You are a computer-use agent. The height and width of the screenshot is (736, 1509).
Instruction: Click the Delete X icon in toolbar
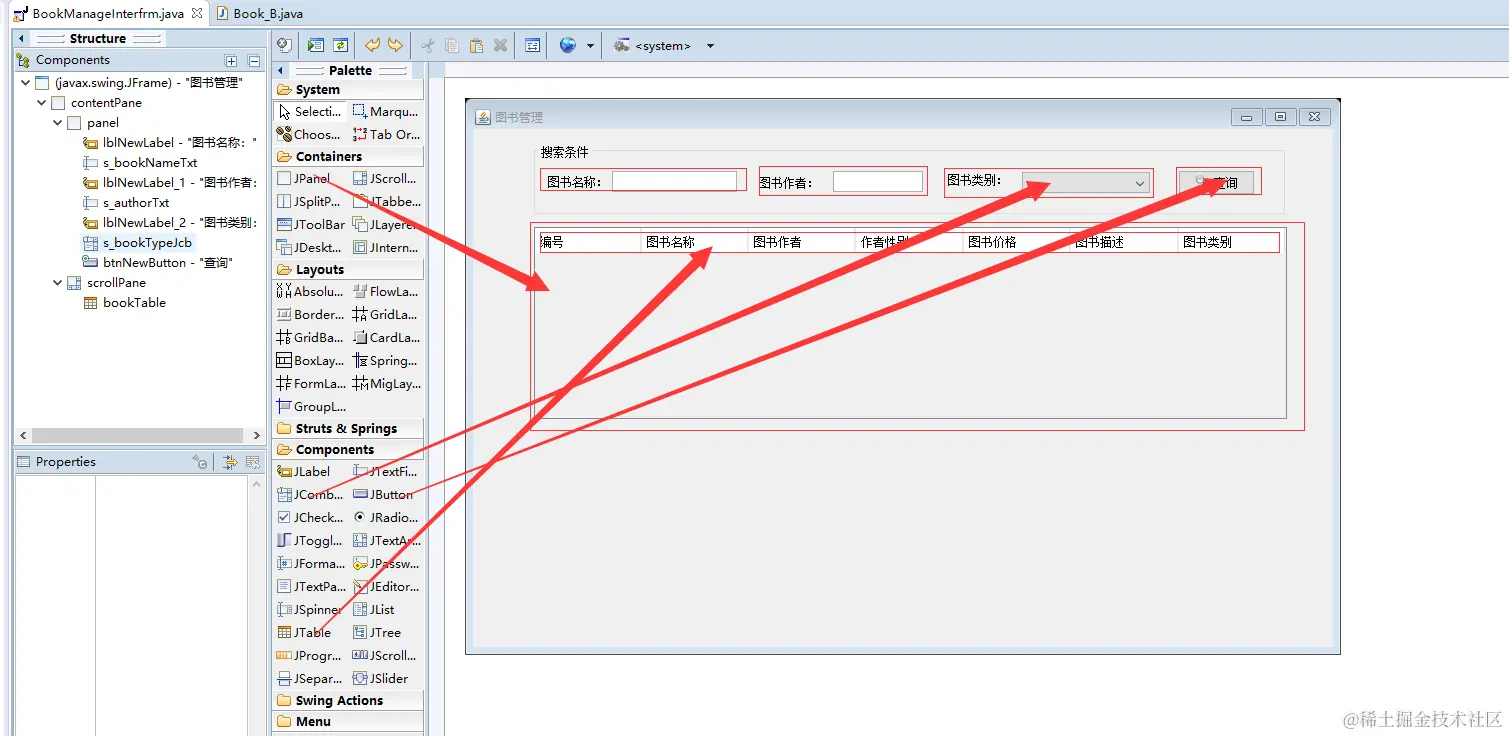[500, 45]
